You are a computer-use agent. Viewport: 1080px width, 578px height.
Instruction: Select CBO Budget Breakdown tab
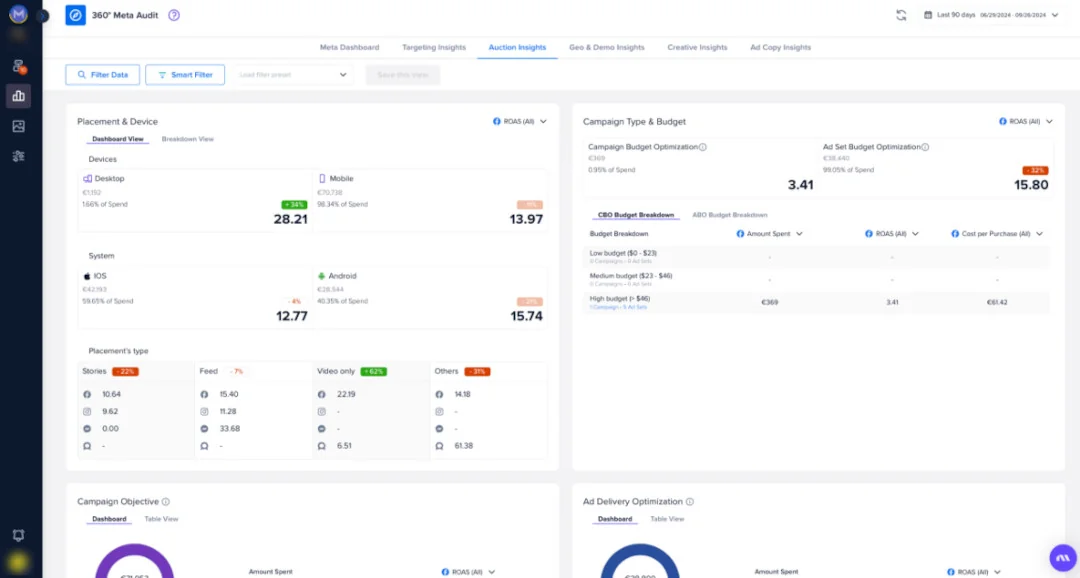point(636,215)
